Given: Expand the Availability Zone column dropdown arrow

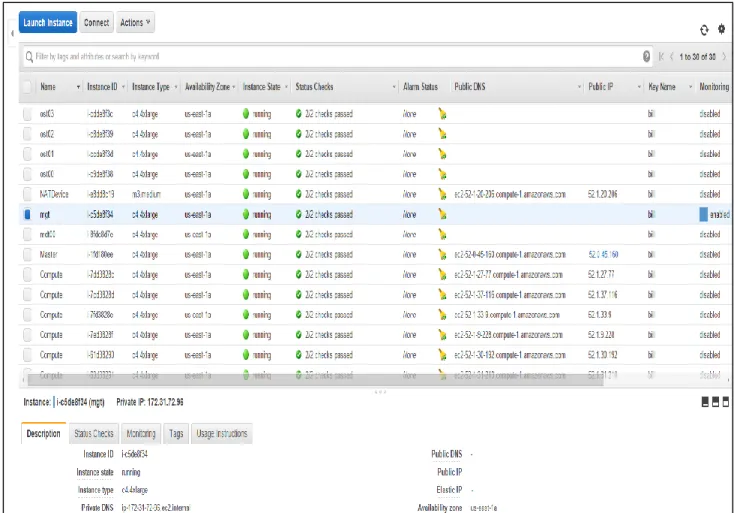Looking at the screenshot, I should pyautogui.click(x=234, y=87).
